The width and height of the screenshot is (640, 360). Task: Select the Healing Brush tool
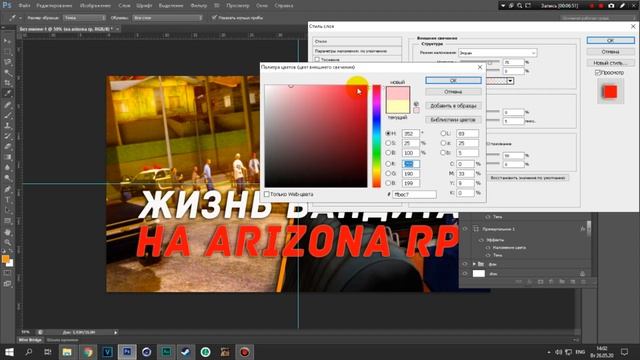[7, 105]
